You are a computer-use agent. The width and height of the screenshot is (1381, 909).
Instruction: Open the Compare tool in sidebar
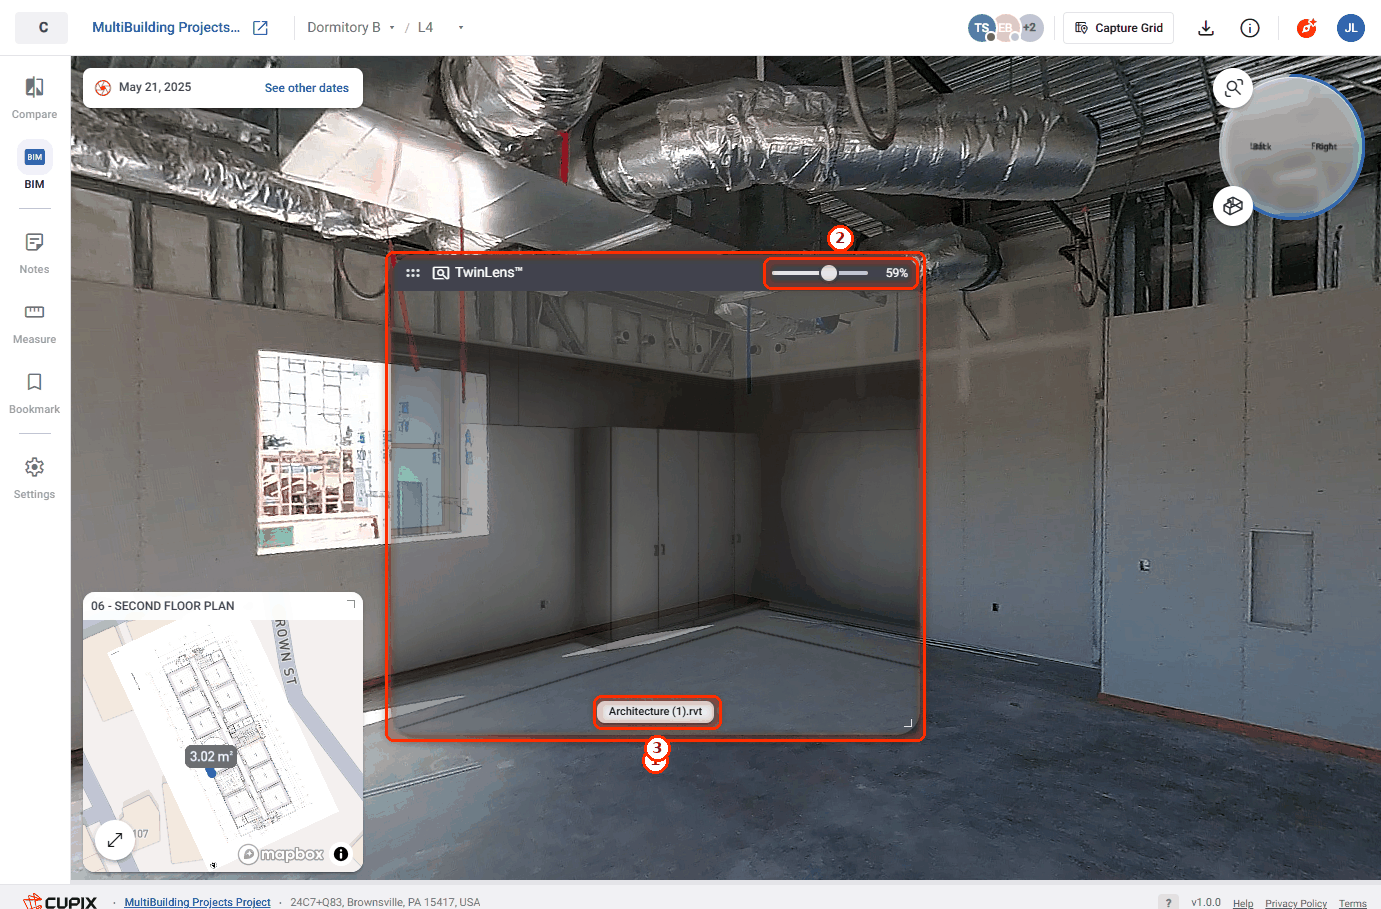34,98
